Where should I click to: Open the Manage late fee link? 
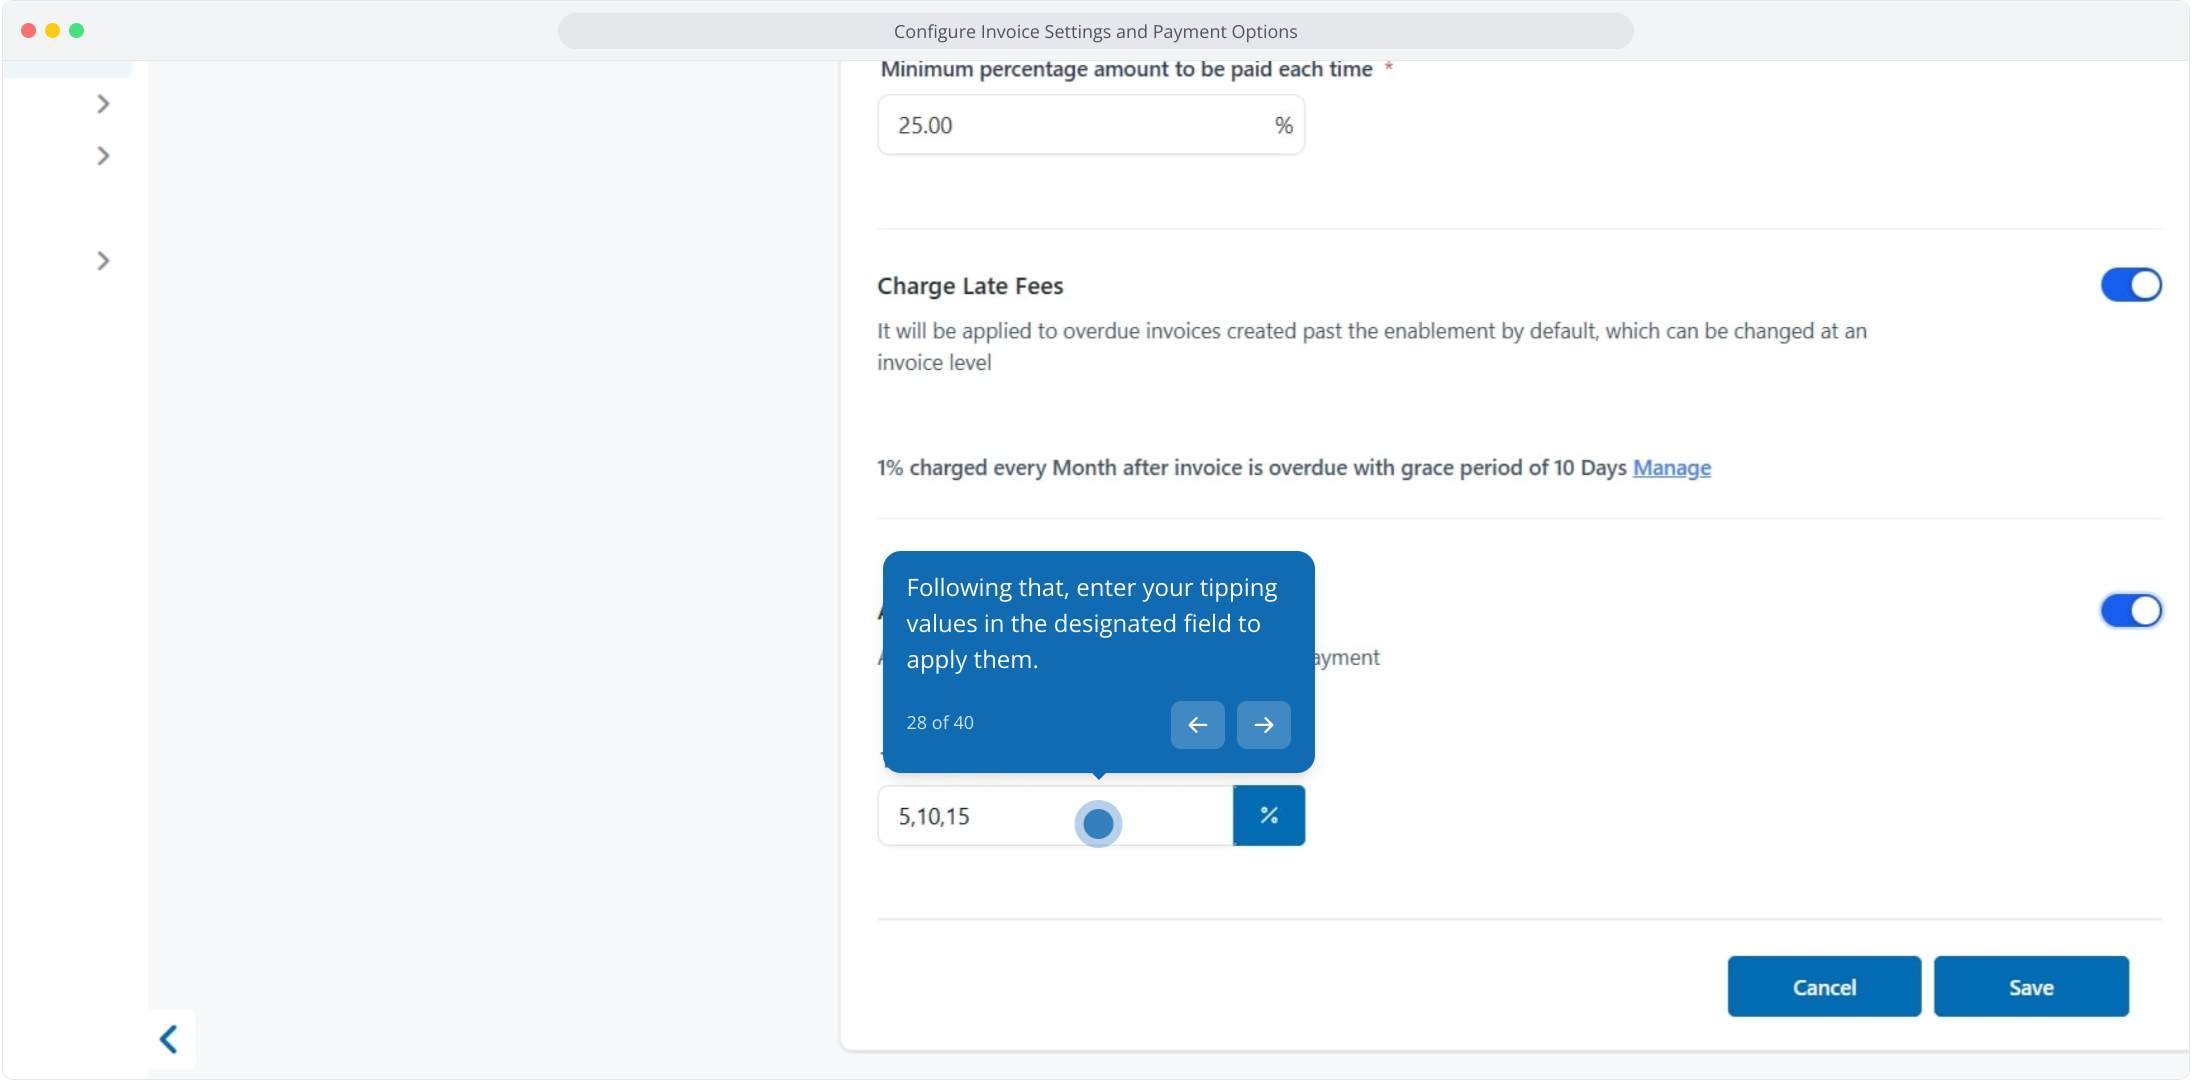tap(1671, 468)
